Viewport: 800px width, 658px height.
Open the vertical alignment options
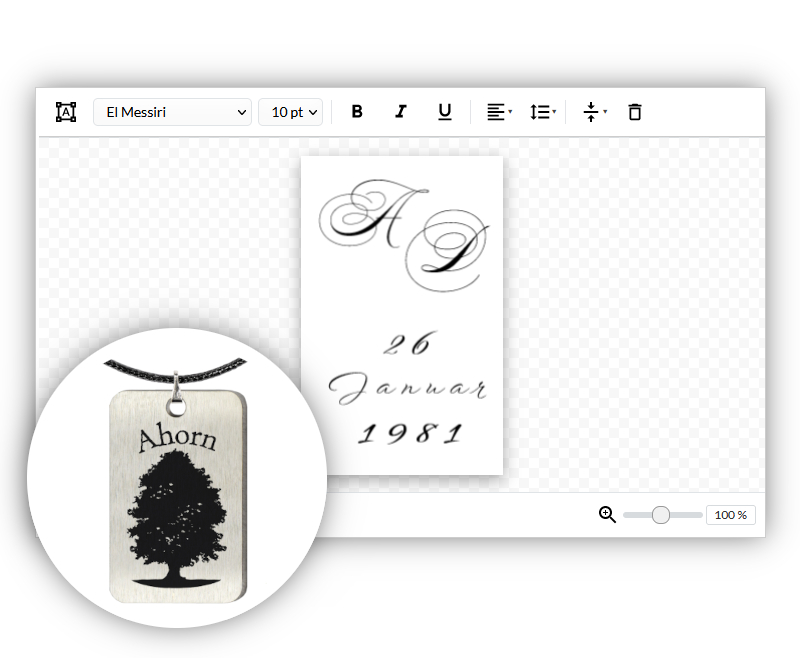pyautogui.click(x=594, y=112)
